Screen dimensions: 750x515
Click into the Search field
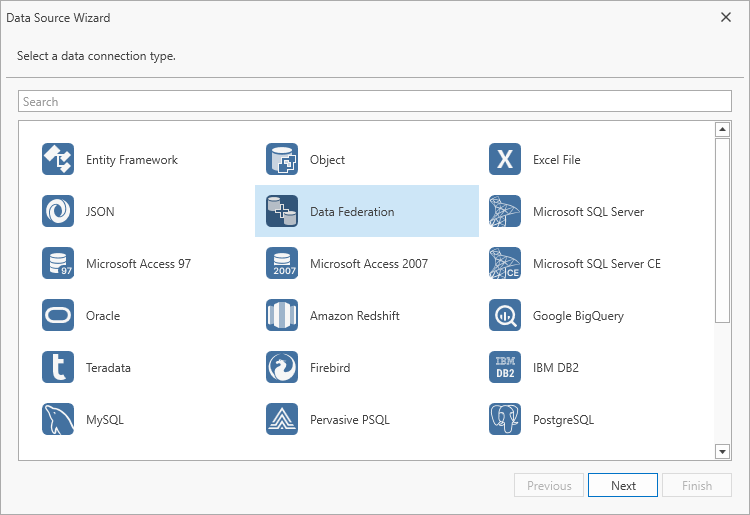tap(374, 102)
